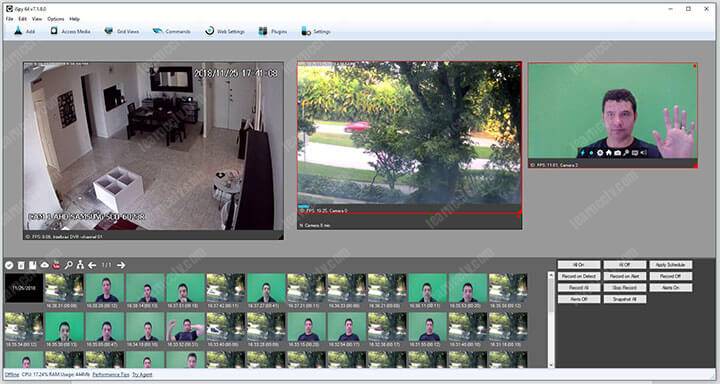The width and height of the screenshot is (720, 384).
Task: Open the Performance Tips link
Action: [111, 374]
